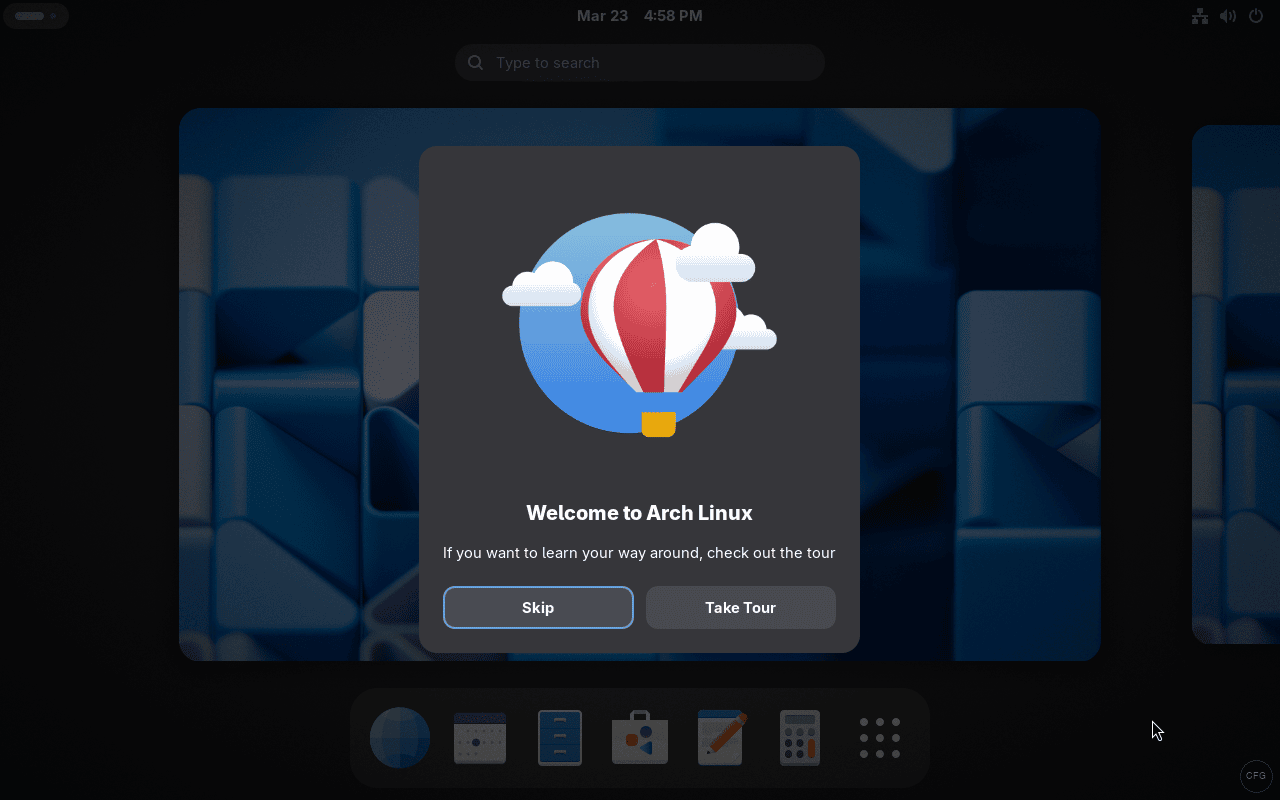The height and width of the screenshot is (800, 1280).
Task: Open the Software store icon in the dock
Action: [639, 737]
